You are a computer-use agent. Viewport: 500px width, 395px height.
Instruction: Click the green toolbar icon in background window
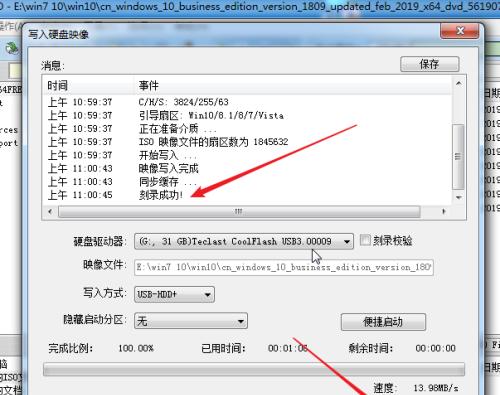[12, 48]
